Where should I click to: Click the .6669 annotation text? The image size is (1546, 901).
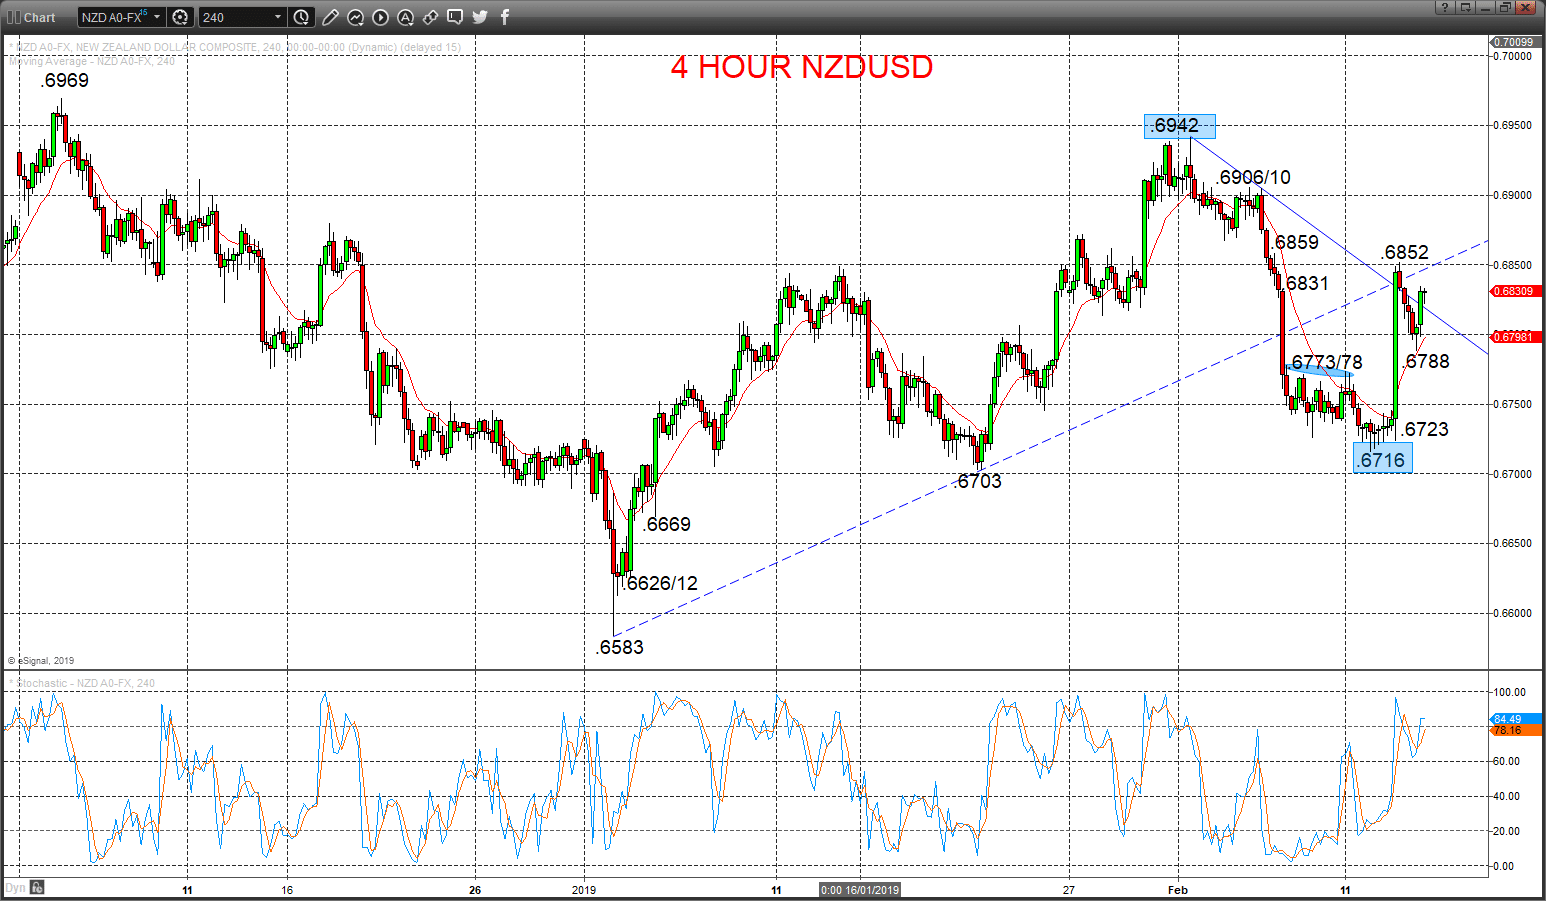coord(667,524)
